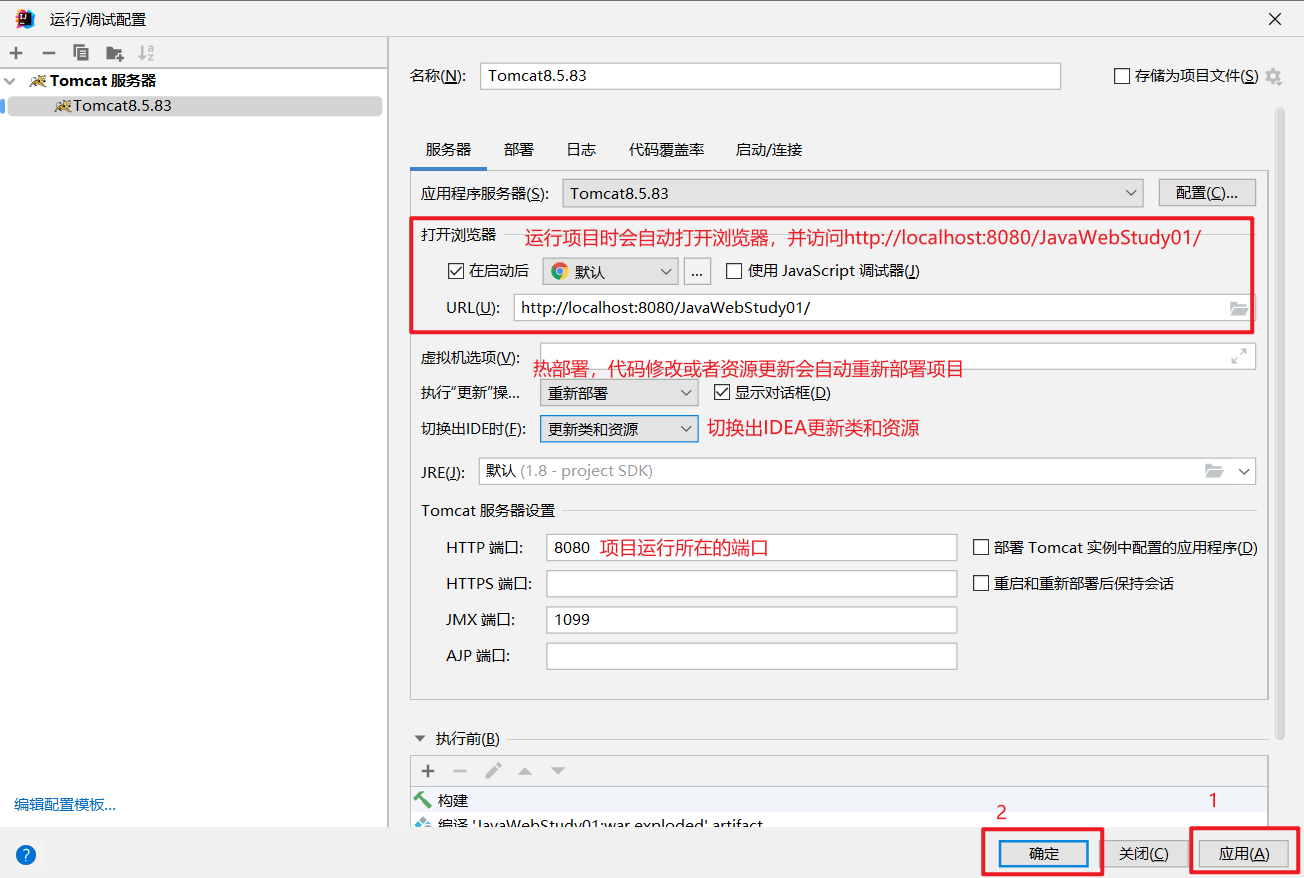
Task: Click the 名称 input field
Action: (770, 76)
